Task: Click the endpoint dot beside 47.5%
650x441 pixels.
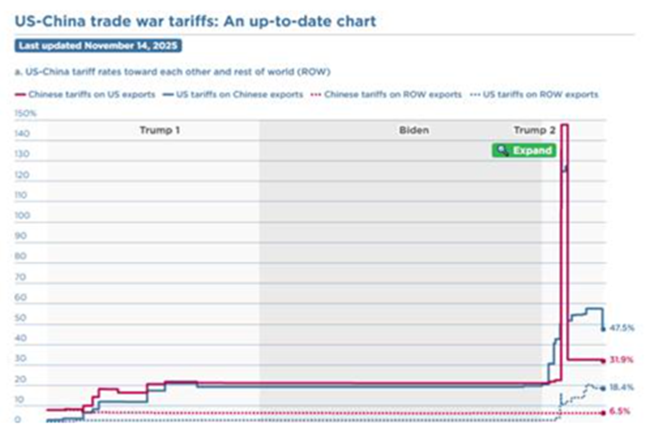Action: (604, 330)
